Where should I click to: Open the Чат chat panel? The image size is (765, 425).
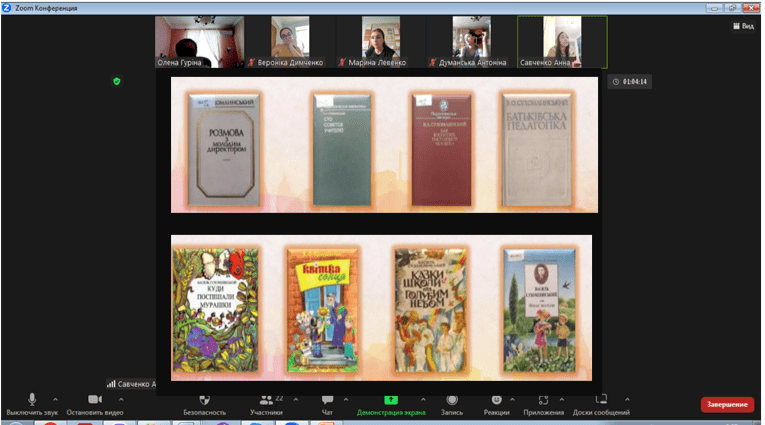point(327,400)
